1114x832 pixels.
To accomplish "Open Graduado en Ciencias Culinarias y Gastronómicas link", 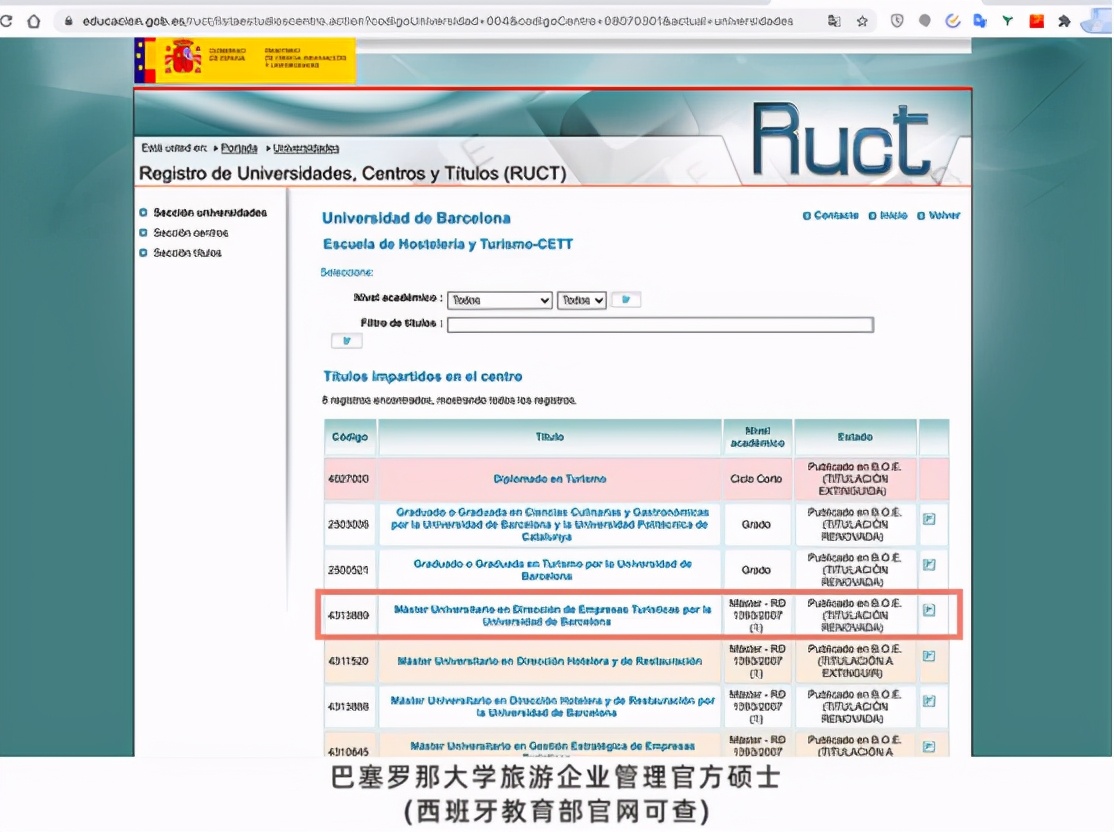I will point(550,524).
